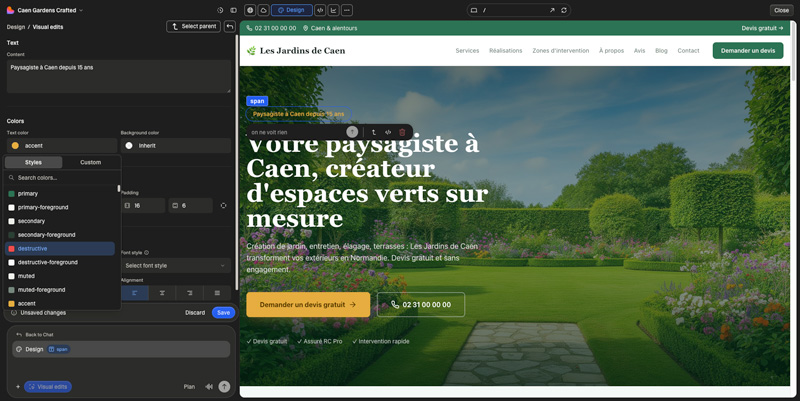Open version history clock icon
This screenshot has height=401, width=800.
point(220,10)
